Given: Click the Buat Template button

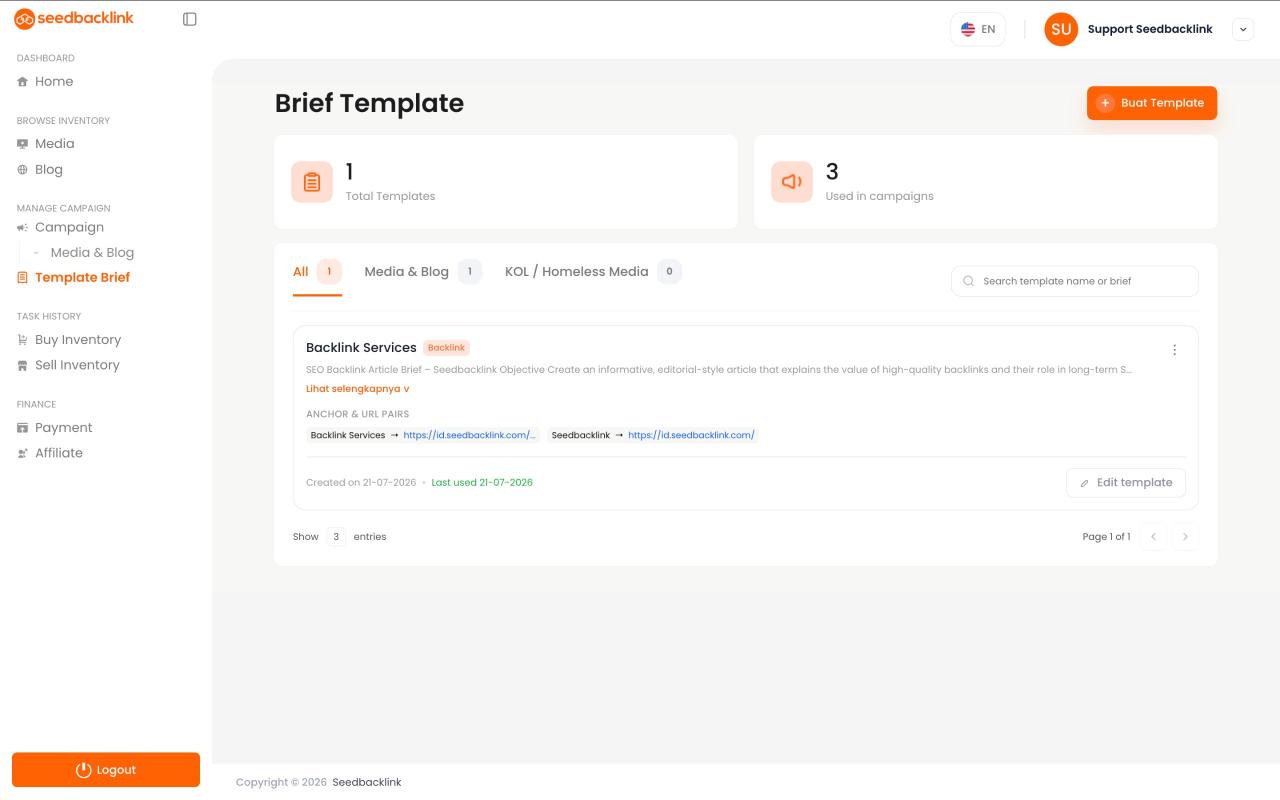Looking at the screenshot, I should pos(1152,103).
